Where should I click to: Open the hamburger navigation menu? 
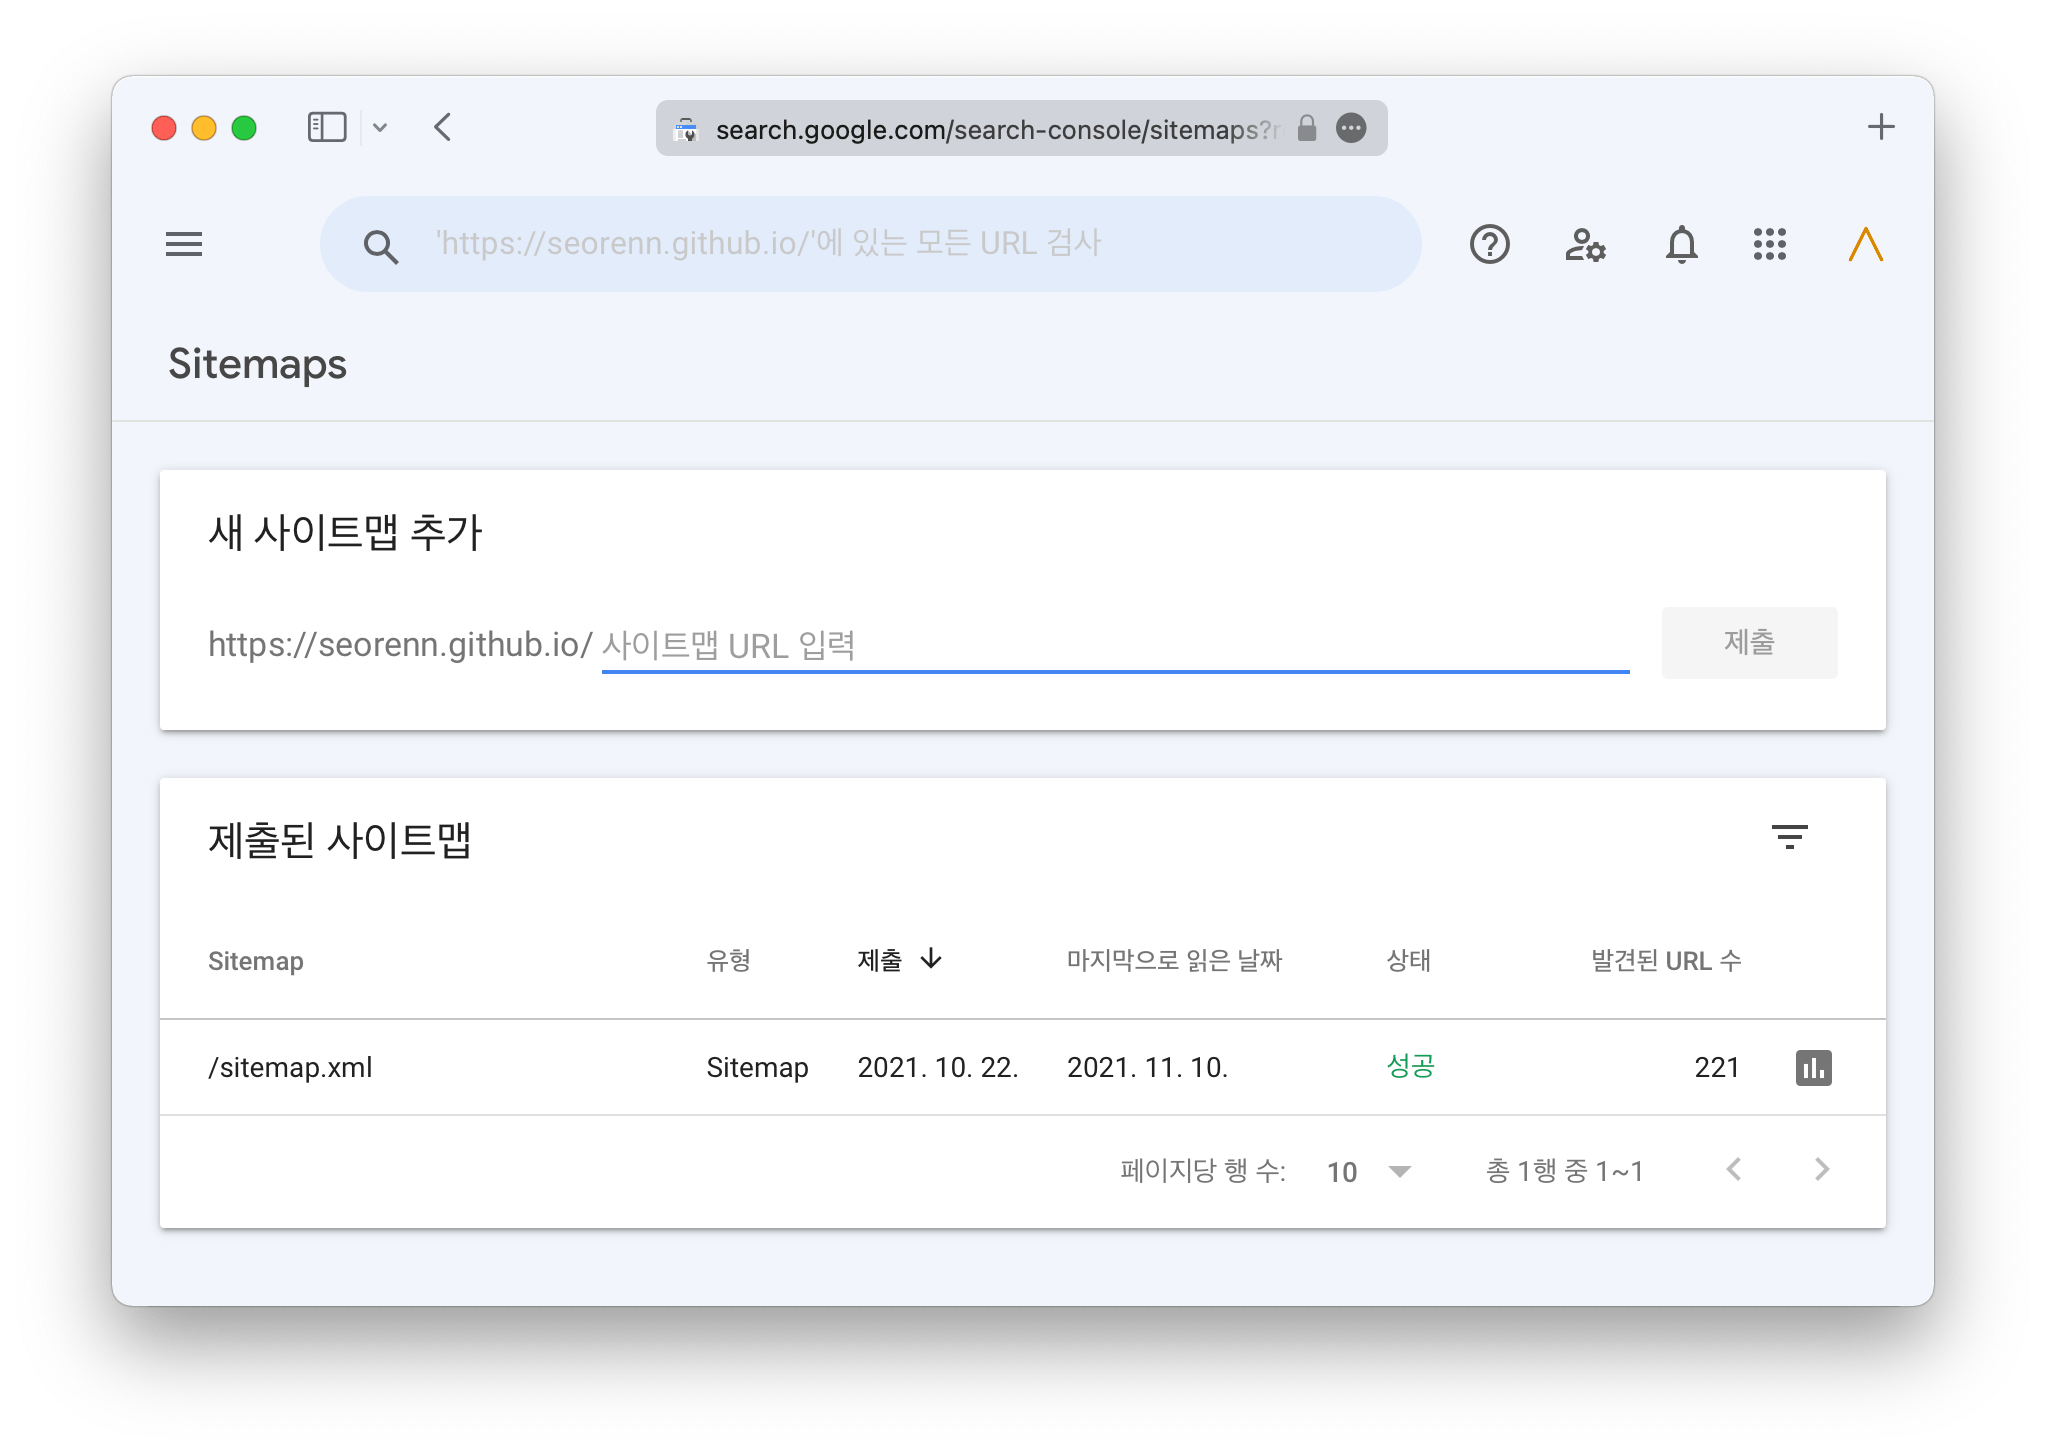coord(184,244)
